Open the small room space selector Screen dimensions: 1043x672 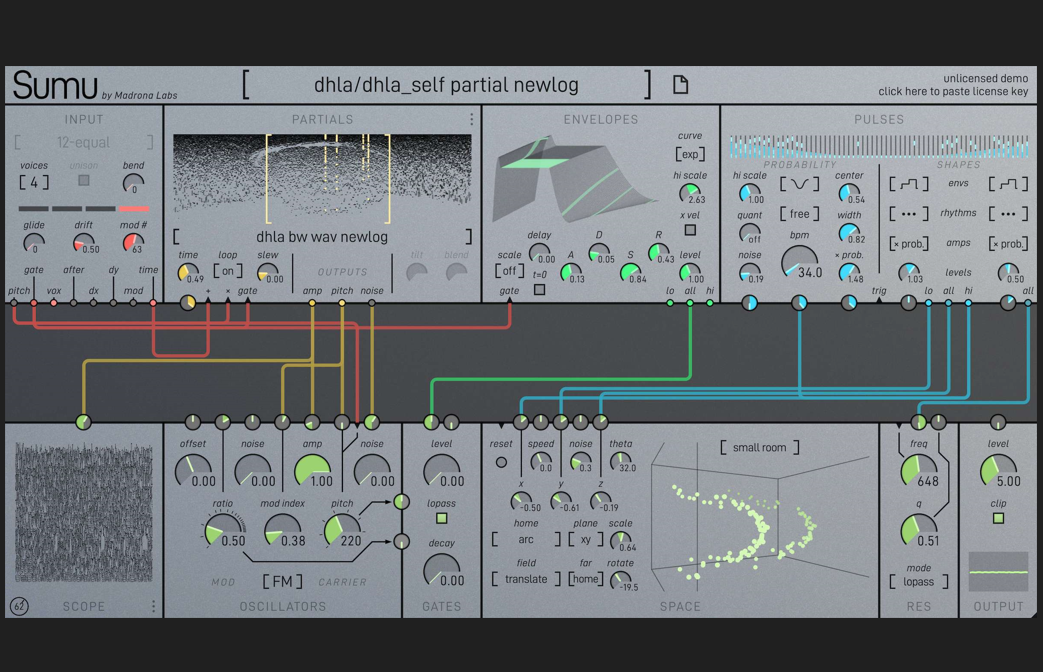point(760,448)
